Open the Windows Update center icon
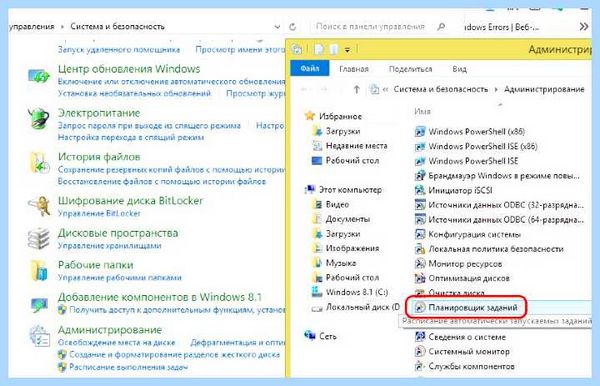This screenshot has height=386, width=600. pyautogui.click(x=39, y=76)
